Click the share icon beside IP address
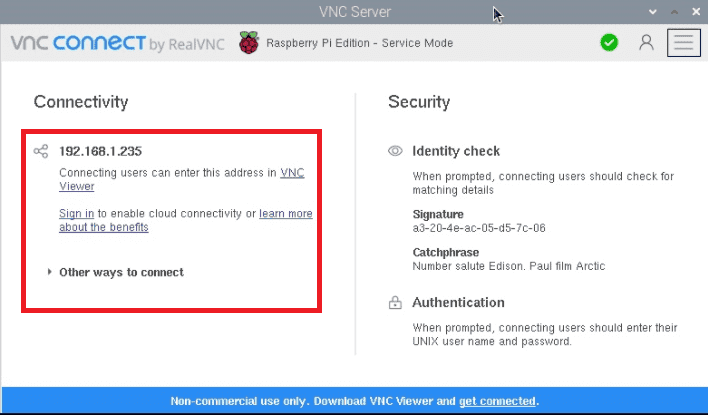Screen dimensions: 708x417 [x=41, y=151]
